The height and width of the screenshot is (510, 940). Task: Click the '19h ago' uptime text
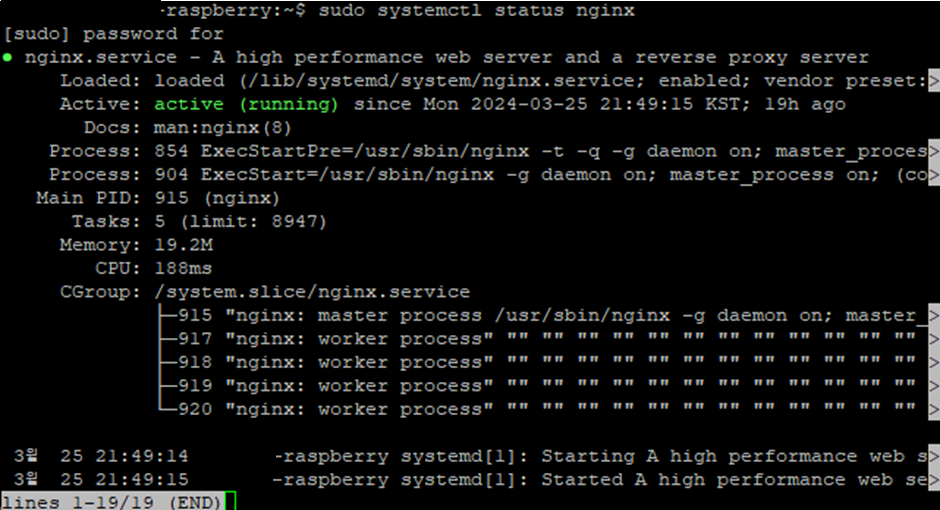pyautogui.click(x=805, y=104)
